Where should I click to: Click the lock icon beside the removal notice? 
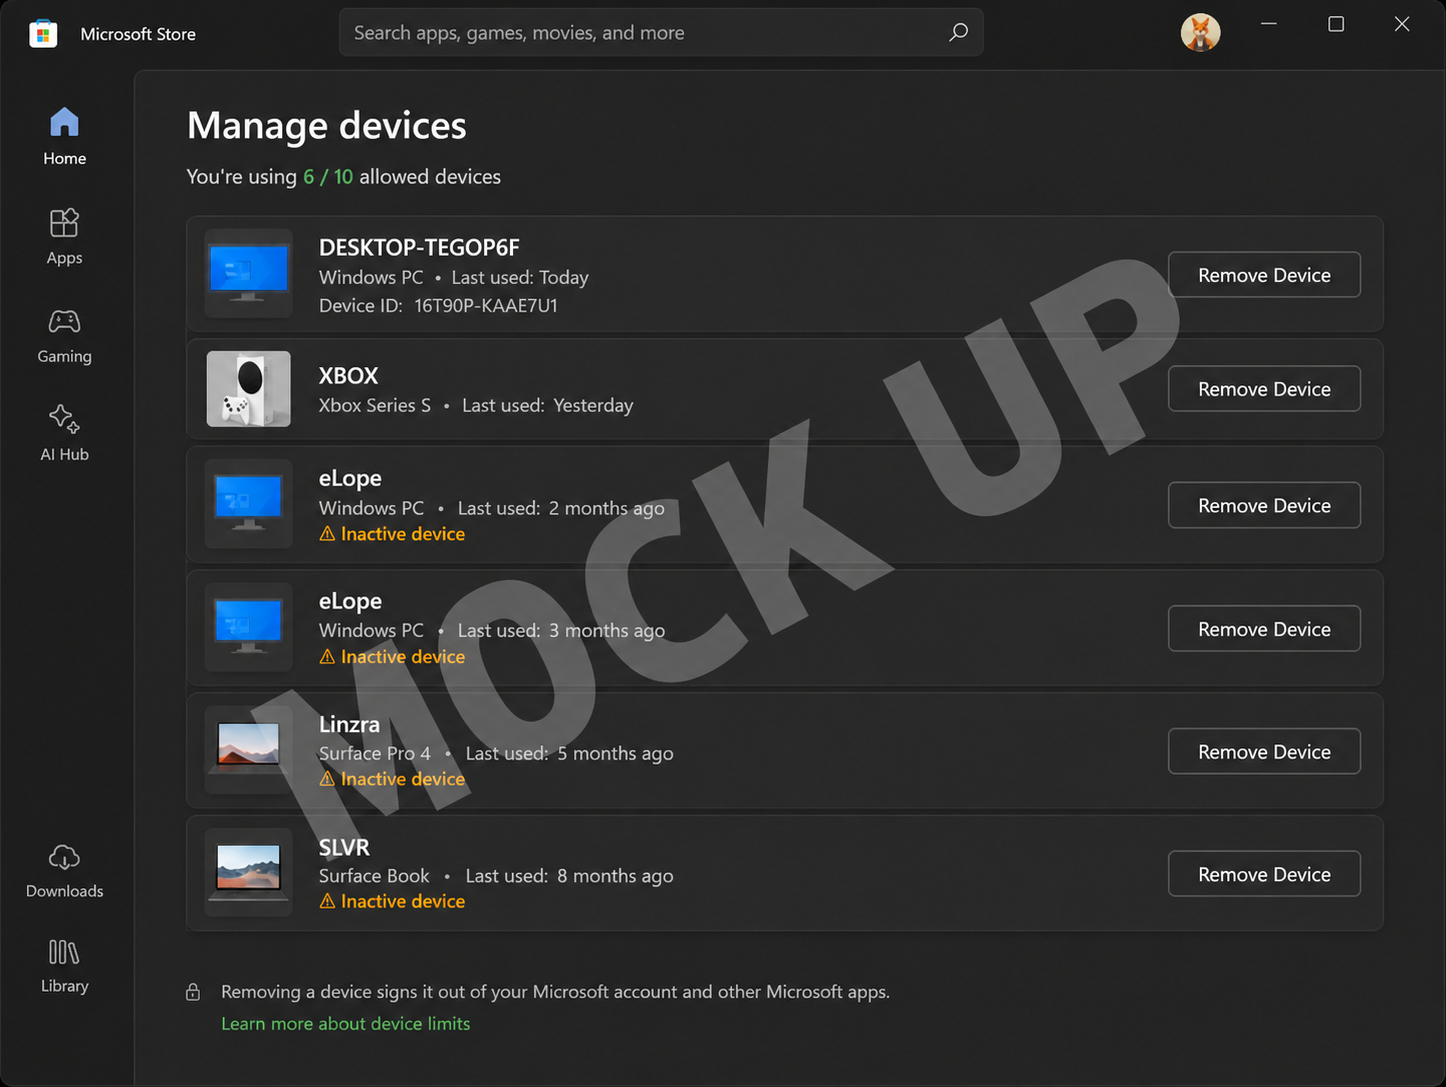tap(193, 992)
